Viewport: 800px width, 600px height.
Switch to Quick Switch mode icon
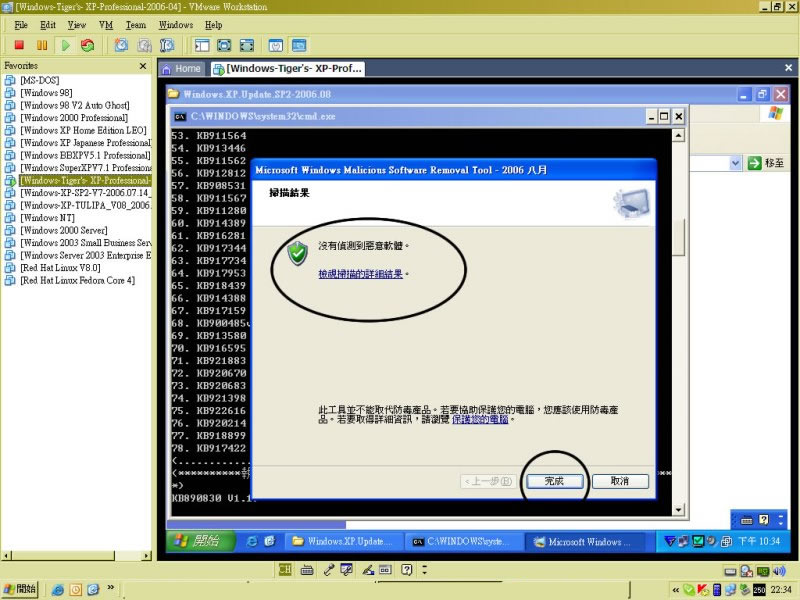224,45
